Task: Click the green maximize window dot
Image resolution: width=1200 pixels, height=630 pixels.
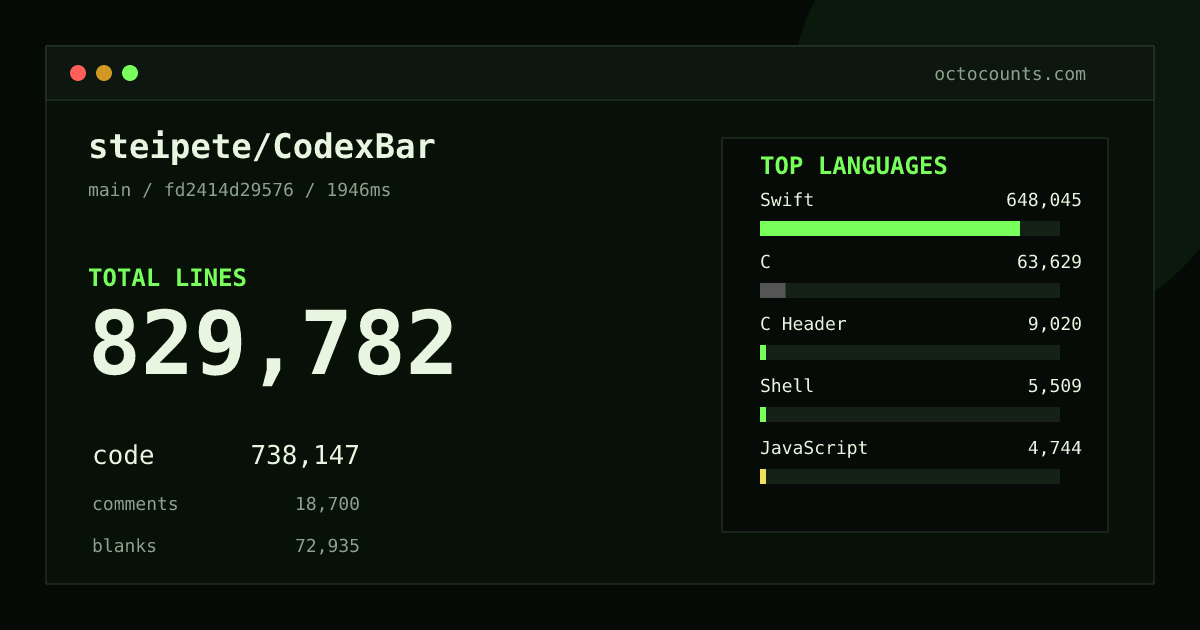Action: point(130,73)
